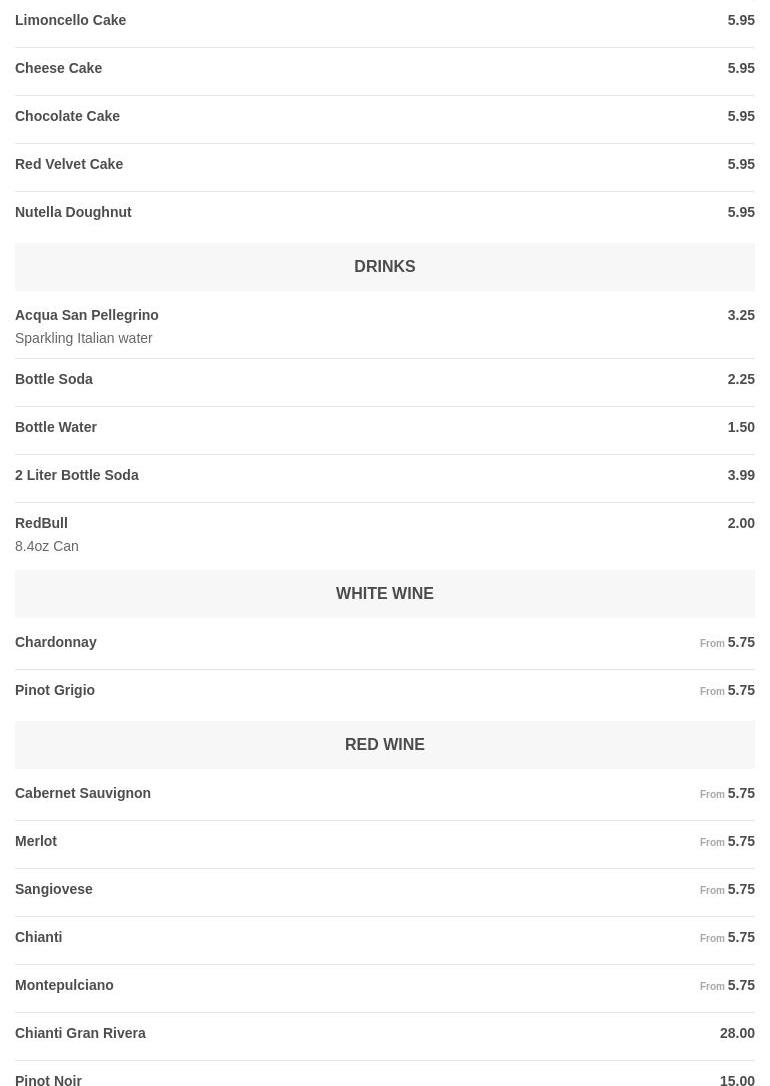Screen dimensions: 770x1086
Task: Click the WHITE WINE section header
Action: coord(384,594)
